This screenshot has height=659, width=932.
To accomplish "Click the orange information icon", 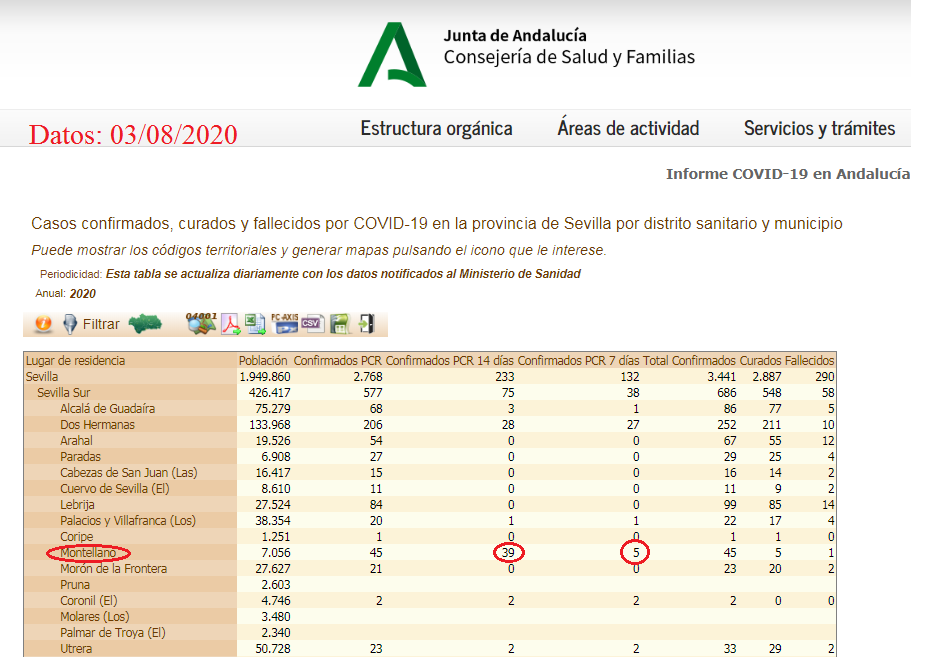I will tap(43, 324).
